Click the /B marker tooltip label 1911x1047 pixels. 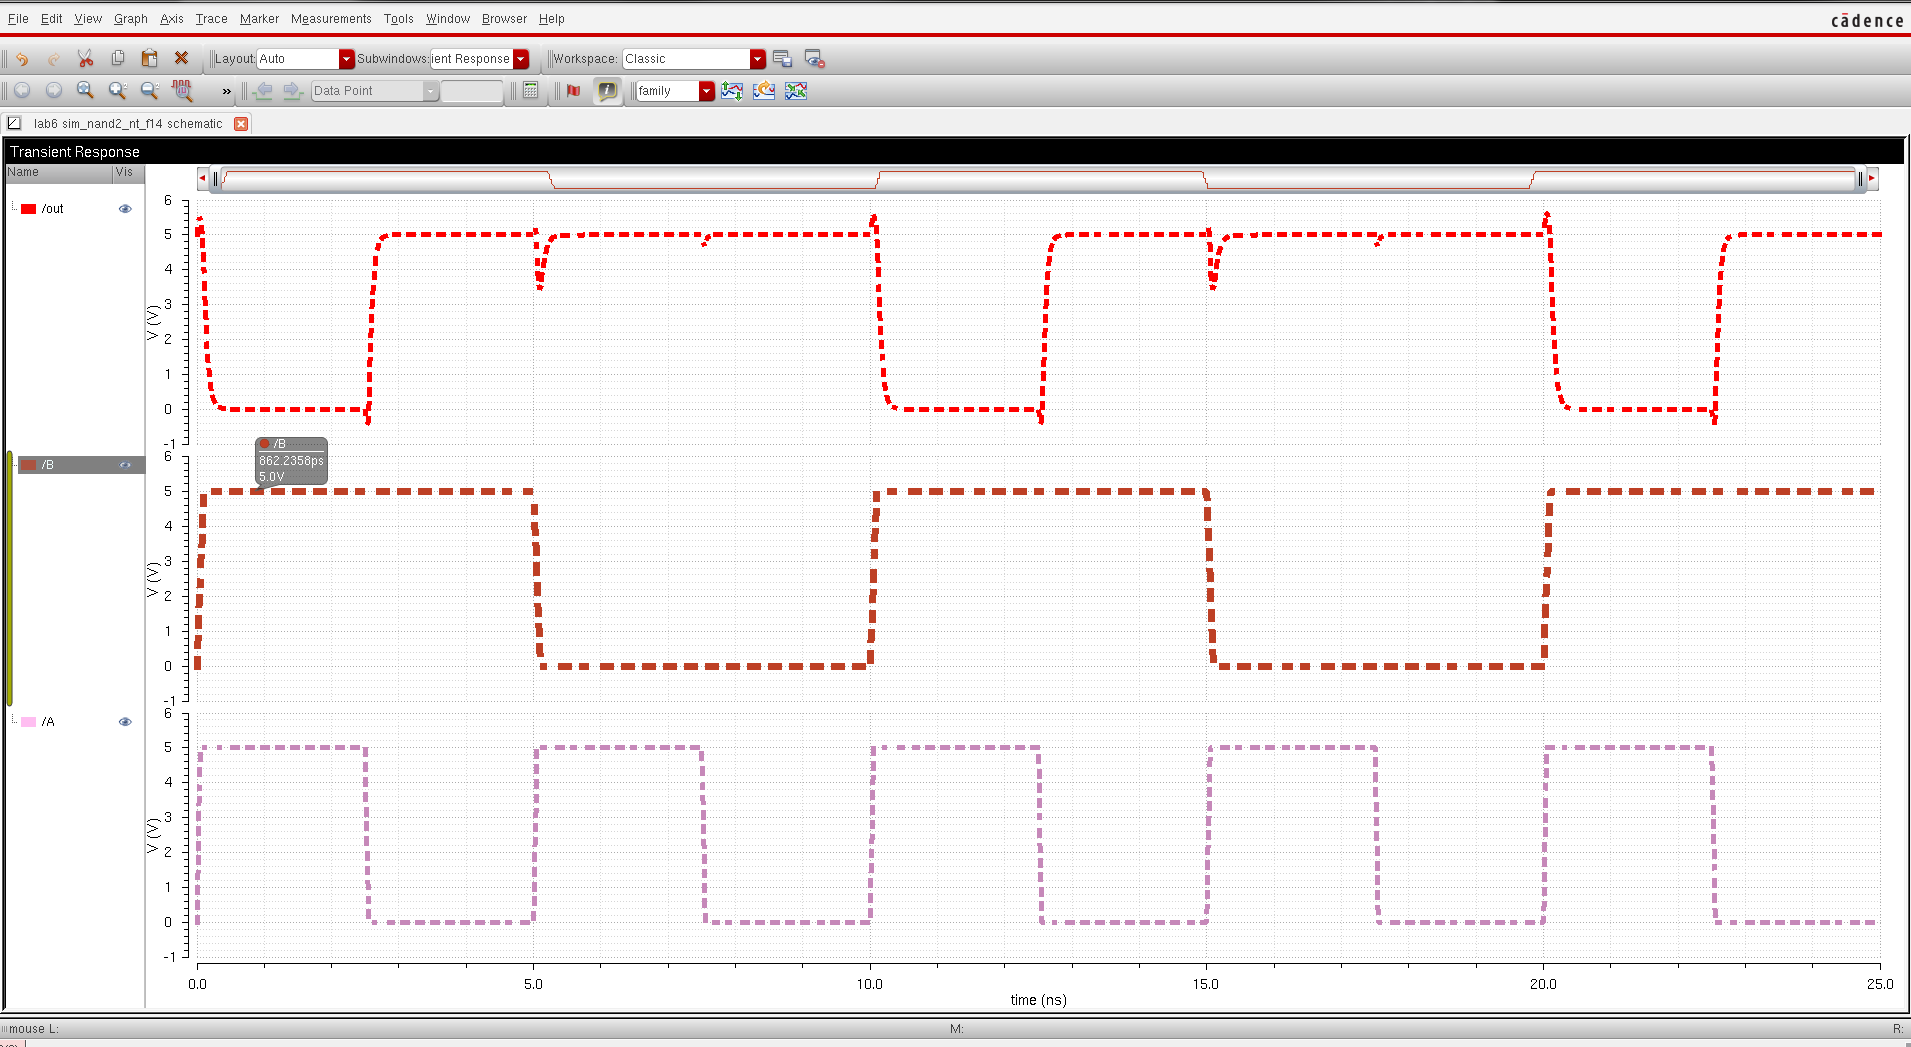click(x=291, y=461)
